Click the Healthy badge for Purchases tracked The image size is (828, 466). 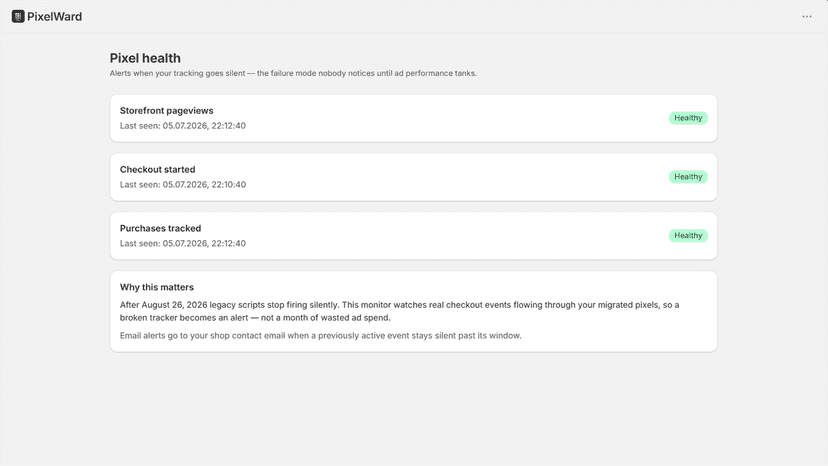coord(688,236)
